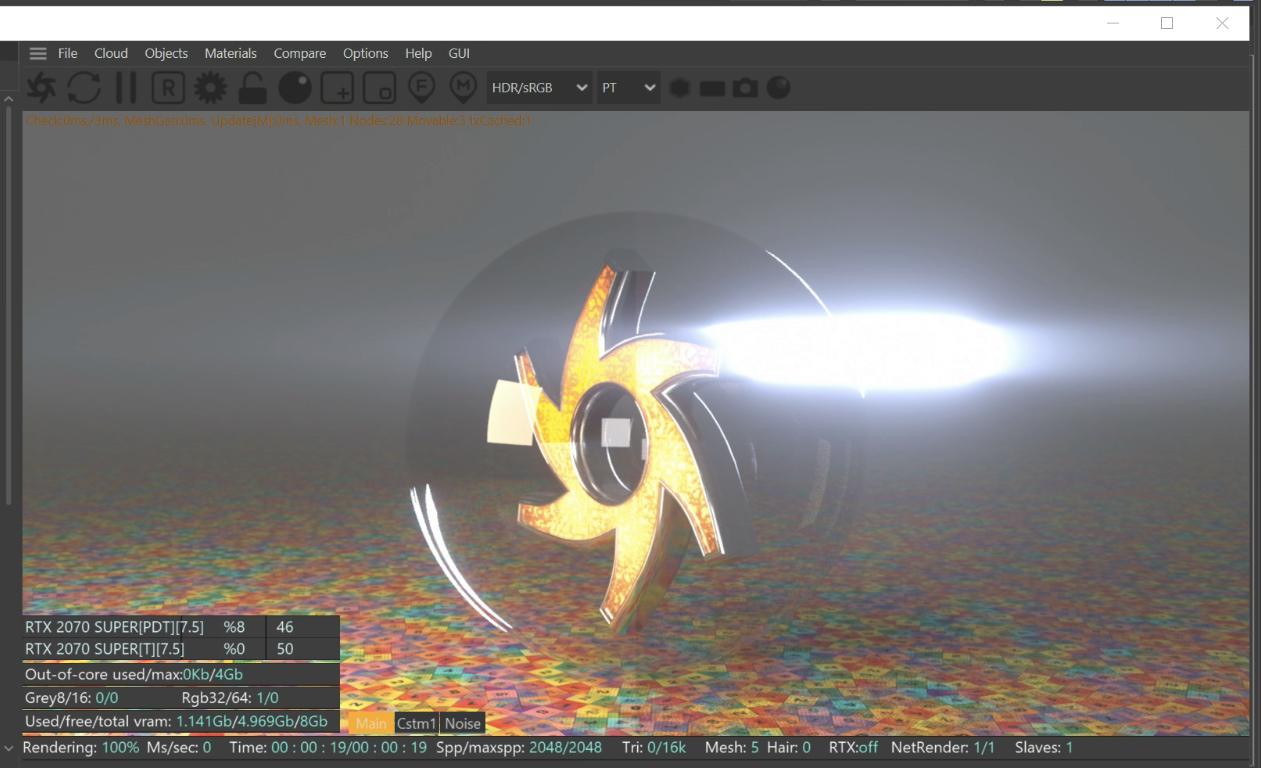Select the material picker M icon

(x=462, y=88)
